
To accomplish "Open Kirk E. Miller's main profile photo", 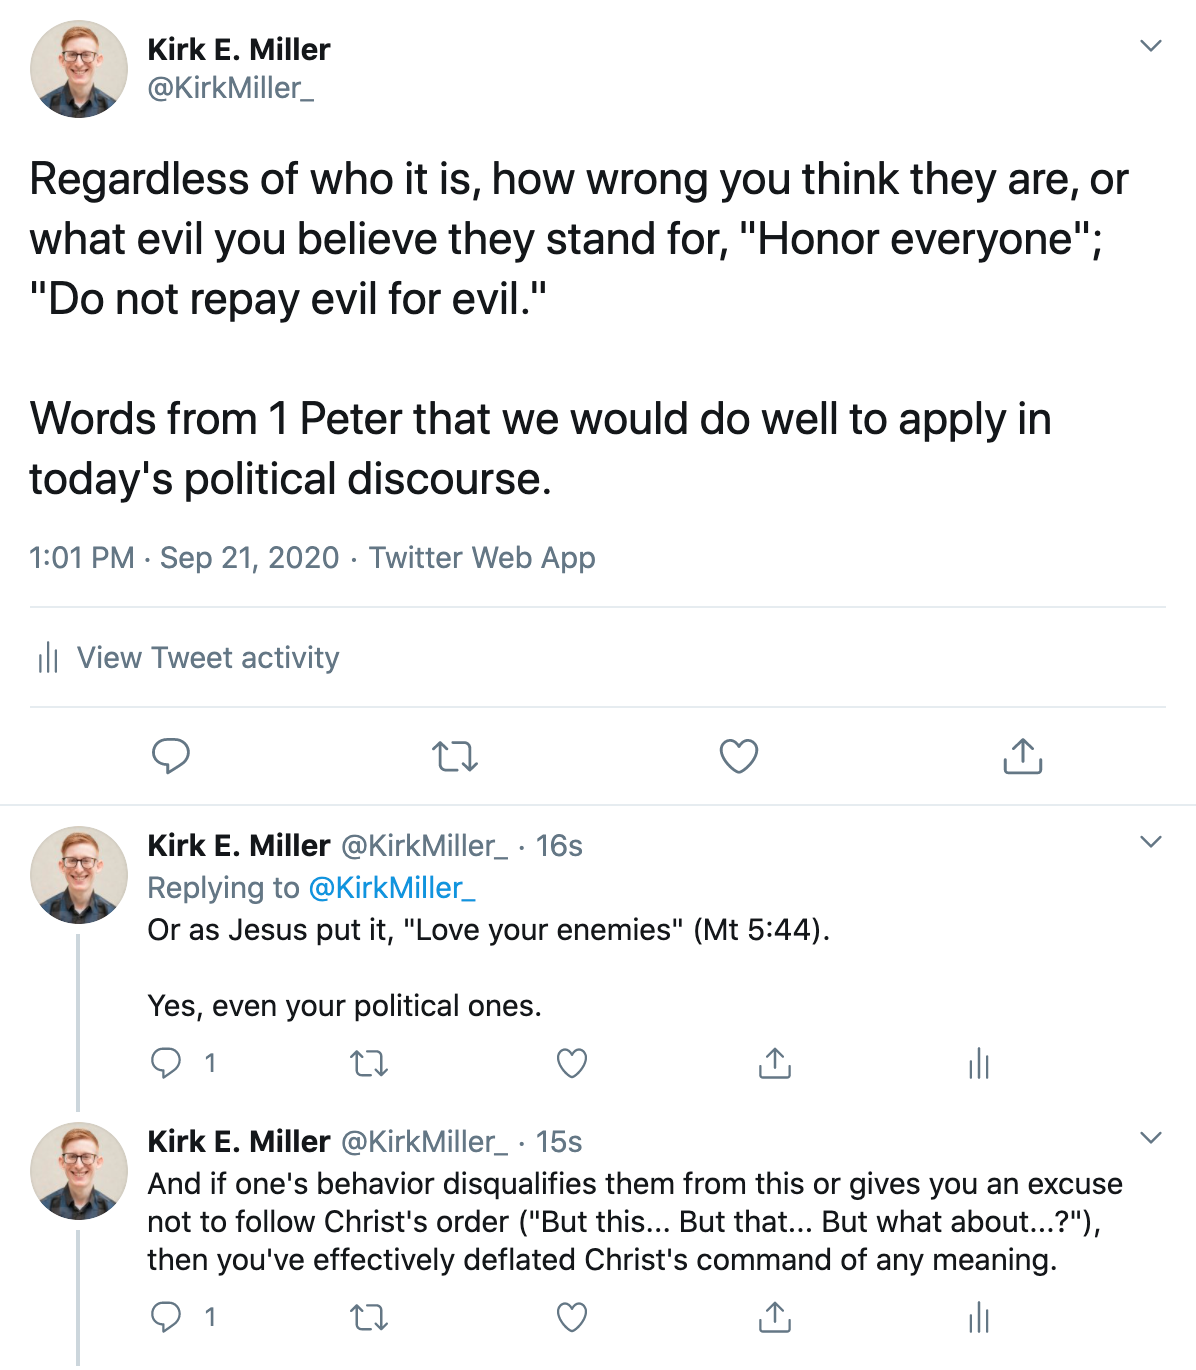I will pyautogui.click(x=79, y=69).
